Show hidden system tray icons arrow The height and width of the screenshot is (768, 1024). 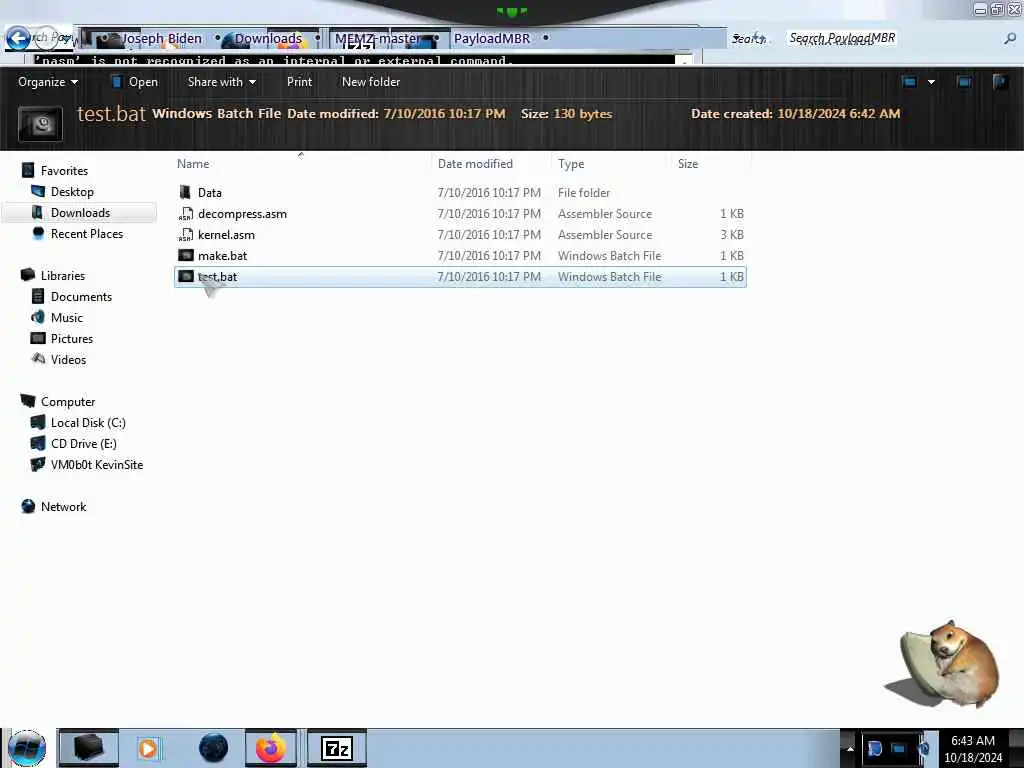point(850,748)
